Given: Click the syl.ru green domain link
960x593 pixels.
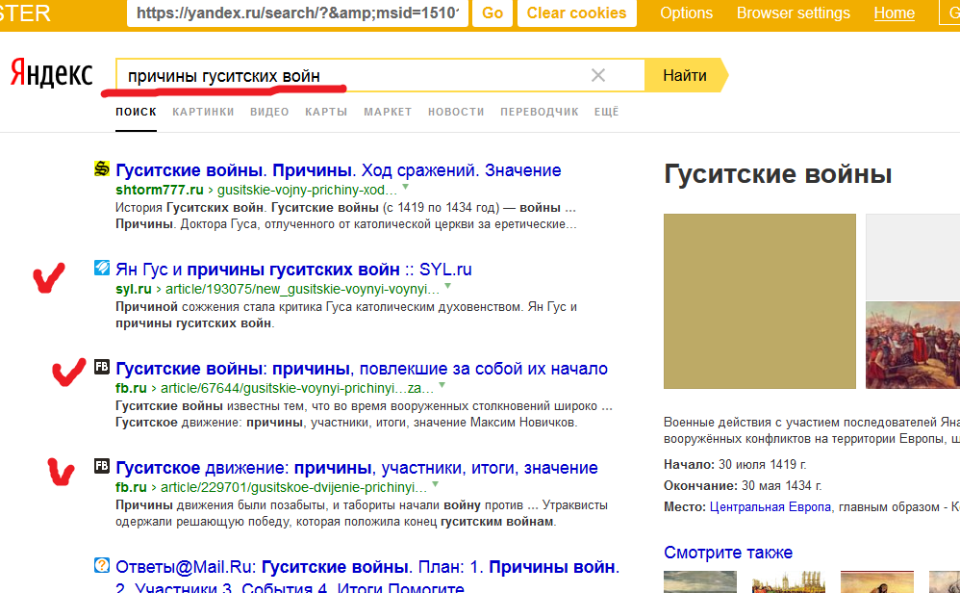Looking at the screenshot, I should point(133,289).
